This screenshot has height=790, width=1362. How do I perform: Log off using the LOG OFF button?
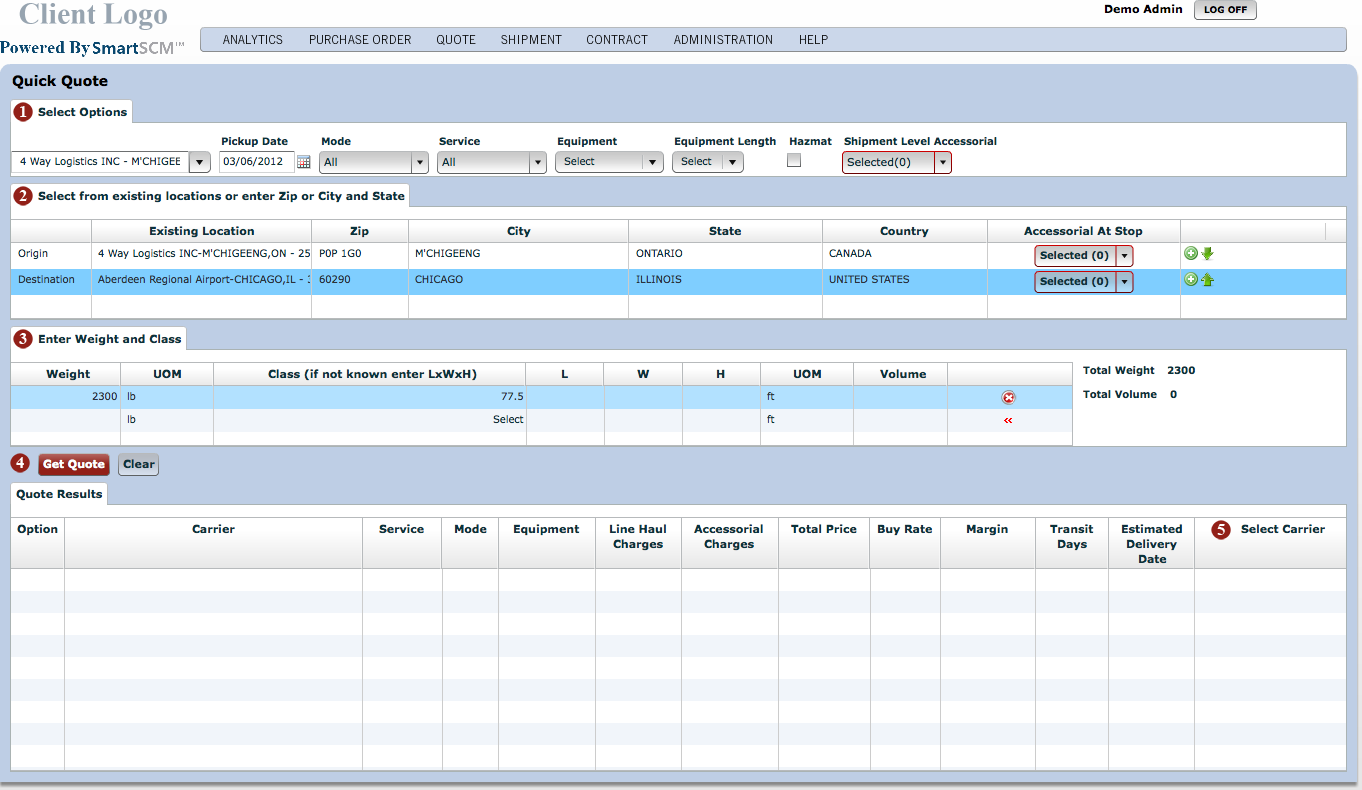click(1225, 10)
